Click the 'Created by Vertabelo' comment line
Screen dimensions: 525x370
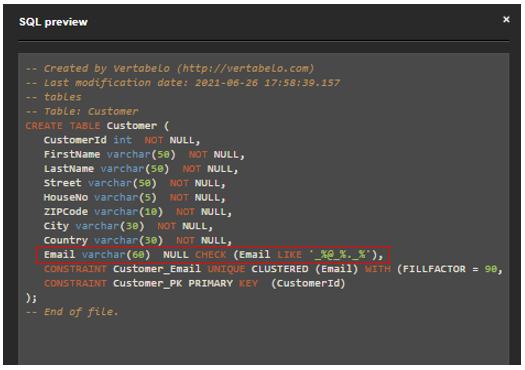tap(170, 68)
